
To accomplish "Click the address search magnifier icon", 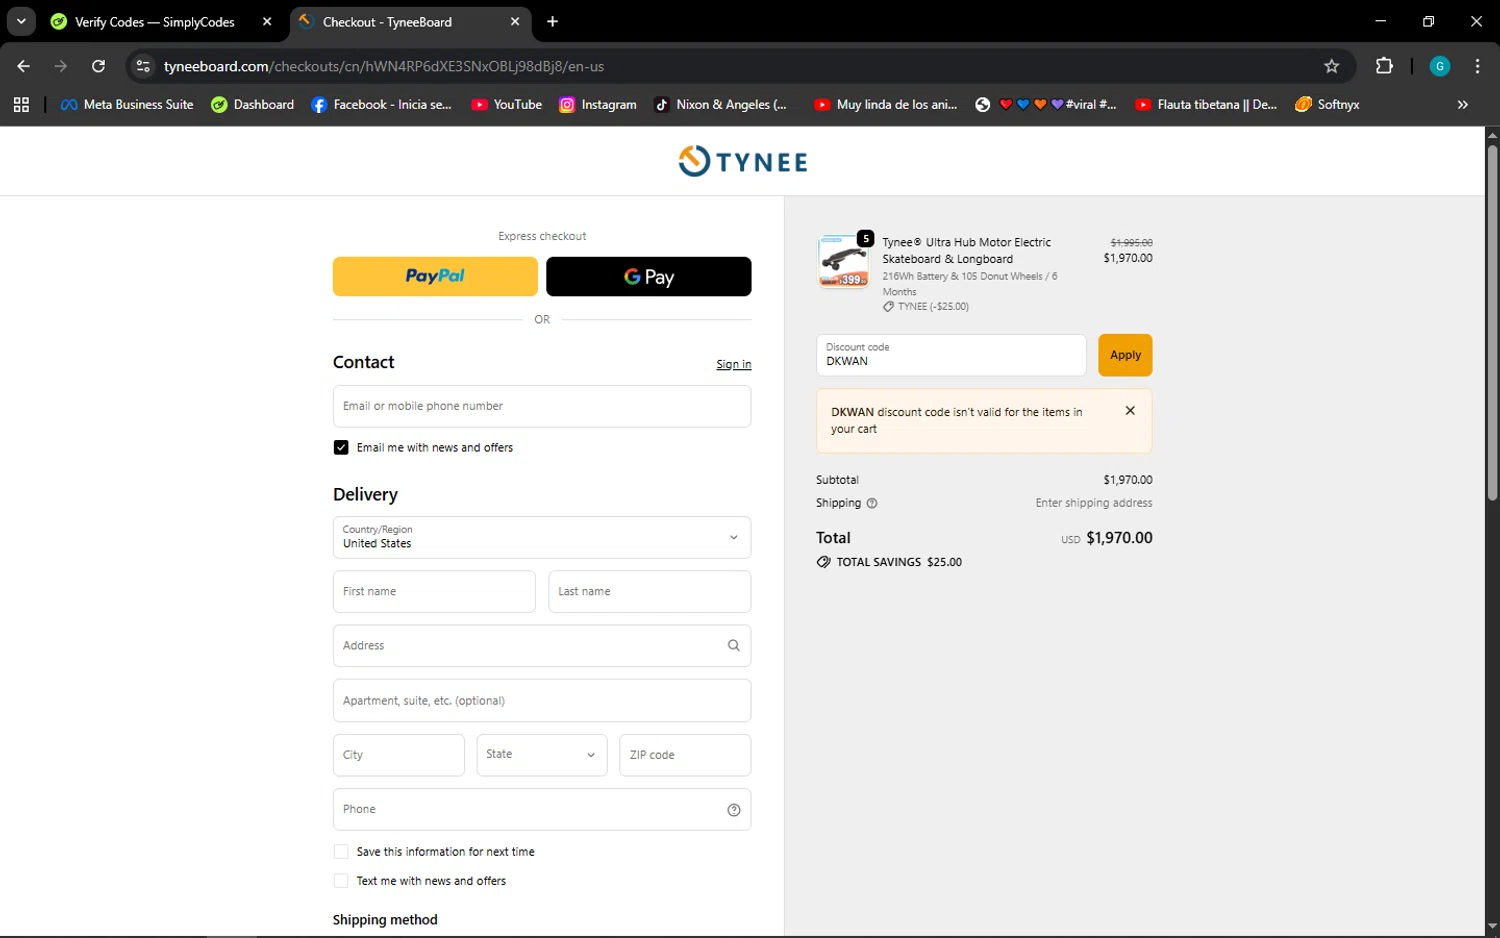I will (x=733, y=645).
